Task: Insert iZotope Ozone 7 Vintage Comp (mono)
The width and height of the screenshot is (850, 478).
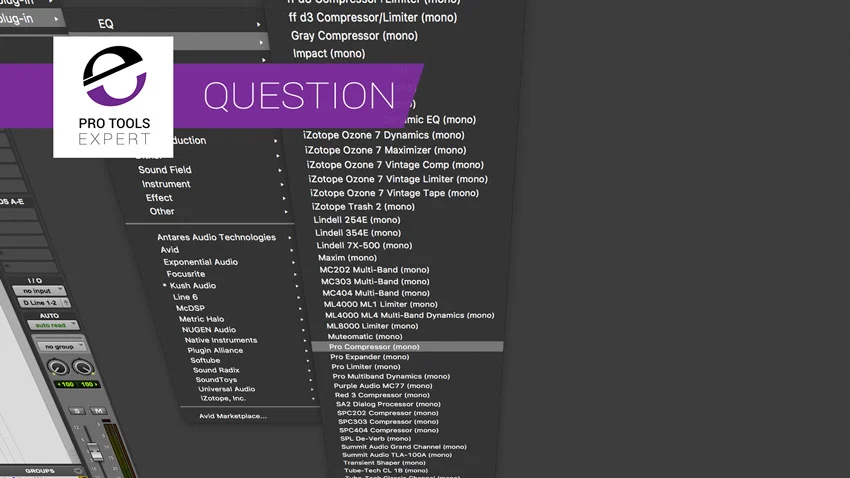Action: click(395, 165)
